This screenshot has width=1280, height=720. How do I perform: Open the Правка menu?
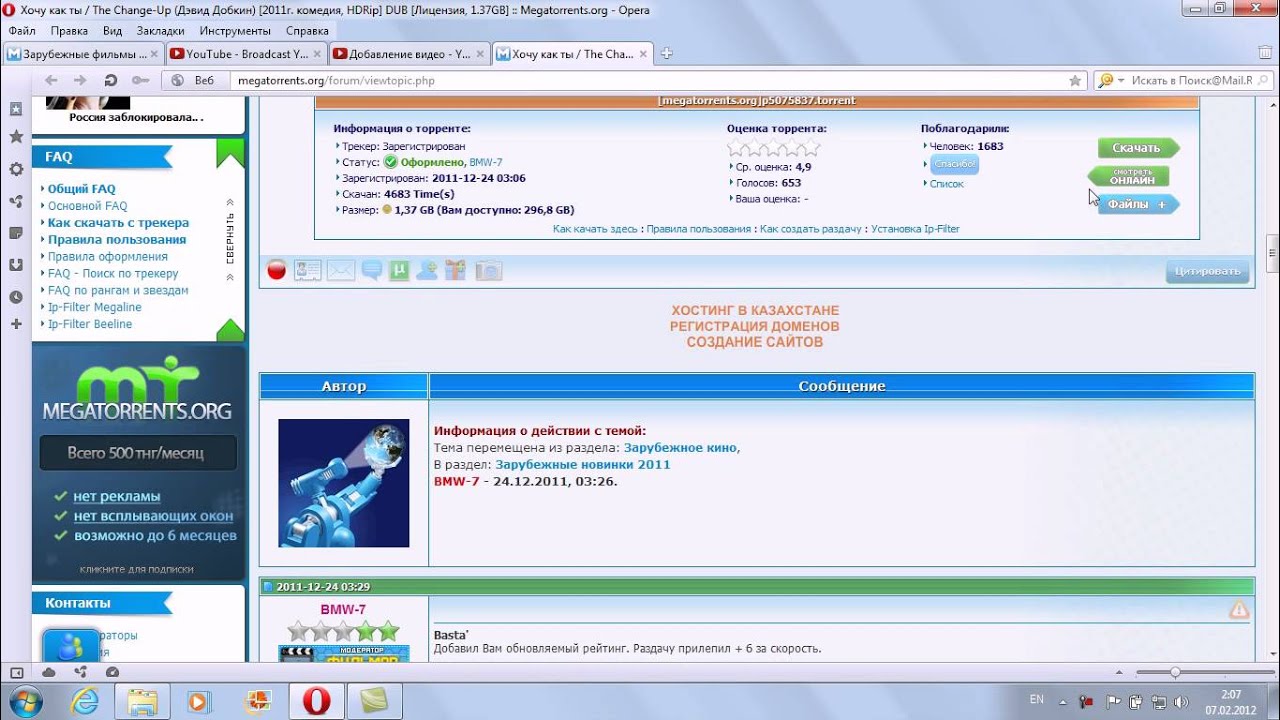click(69, 31)
